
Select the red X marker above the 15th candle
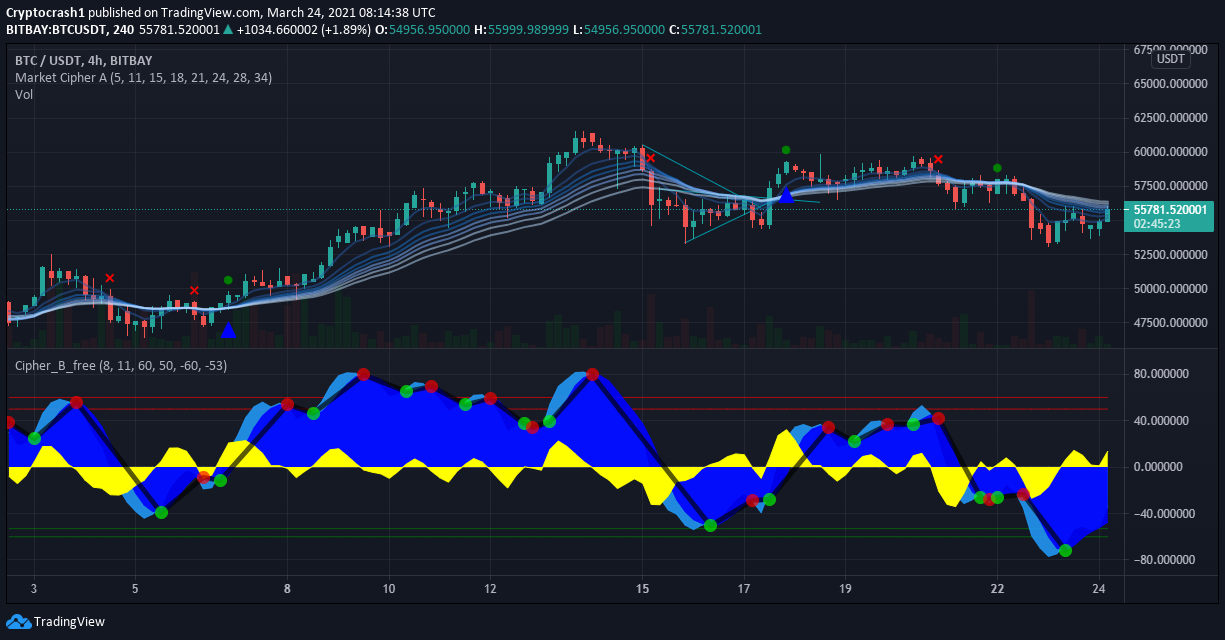650,158
